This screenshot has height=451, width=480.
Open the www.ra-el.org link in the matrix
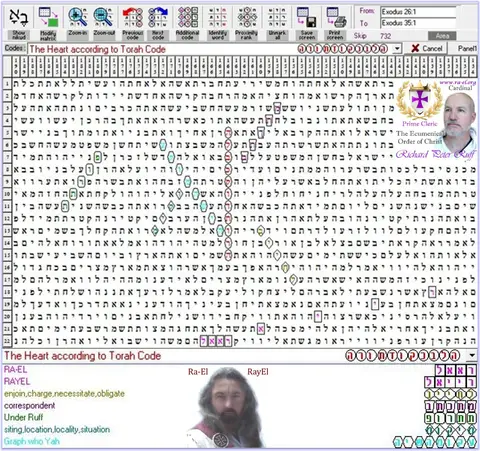coord(458,82)
